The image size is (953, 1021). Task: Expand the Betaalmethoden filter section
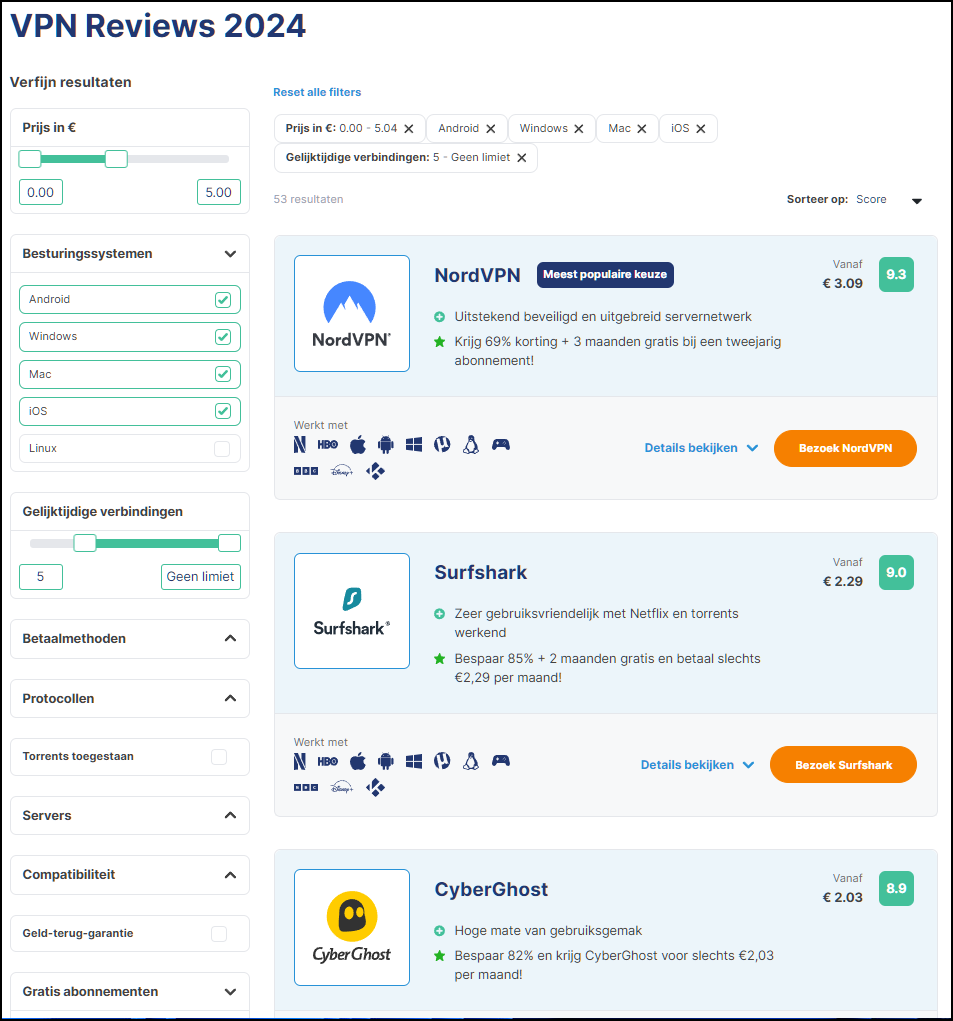tap(230, 638)
